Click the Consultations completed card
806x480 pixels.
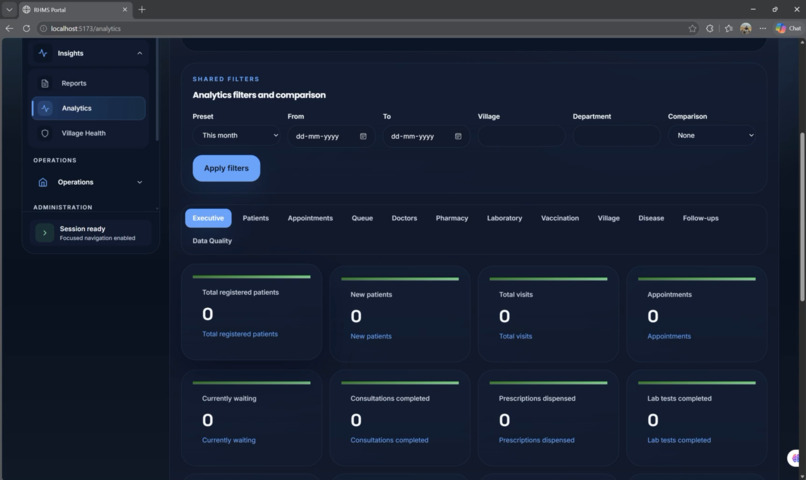pyautogui.click(x=400, y=418)
